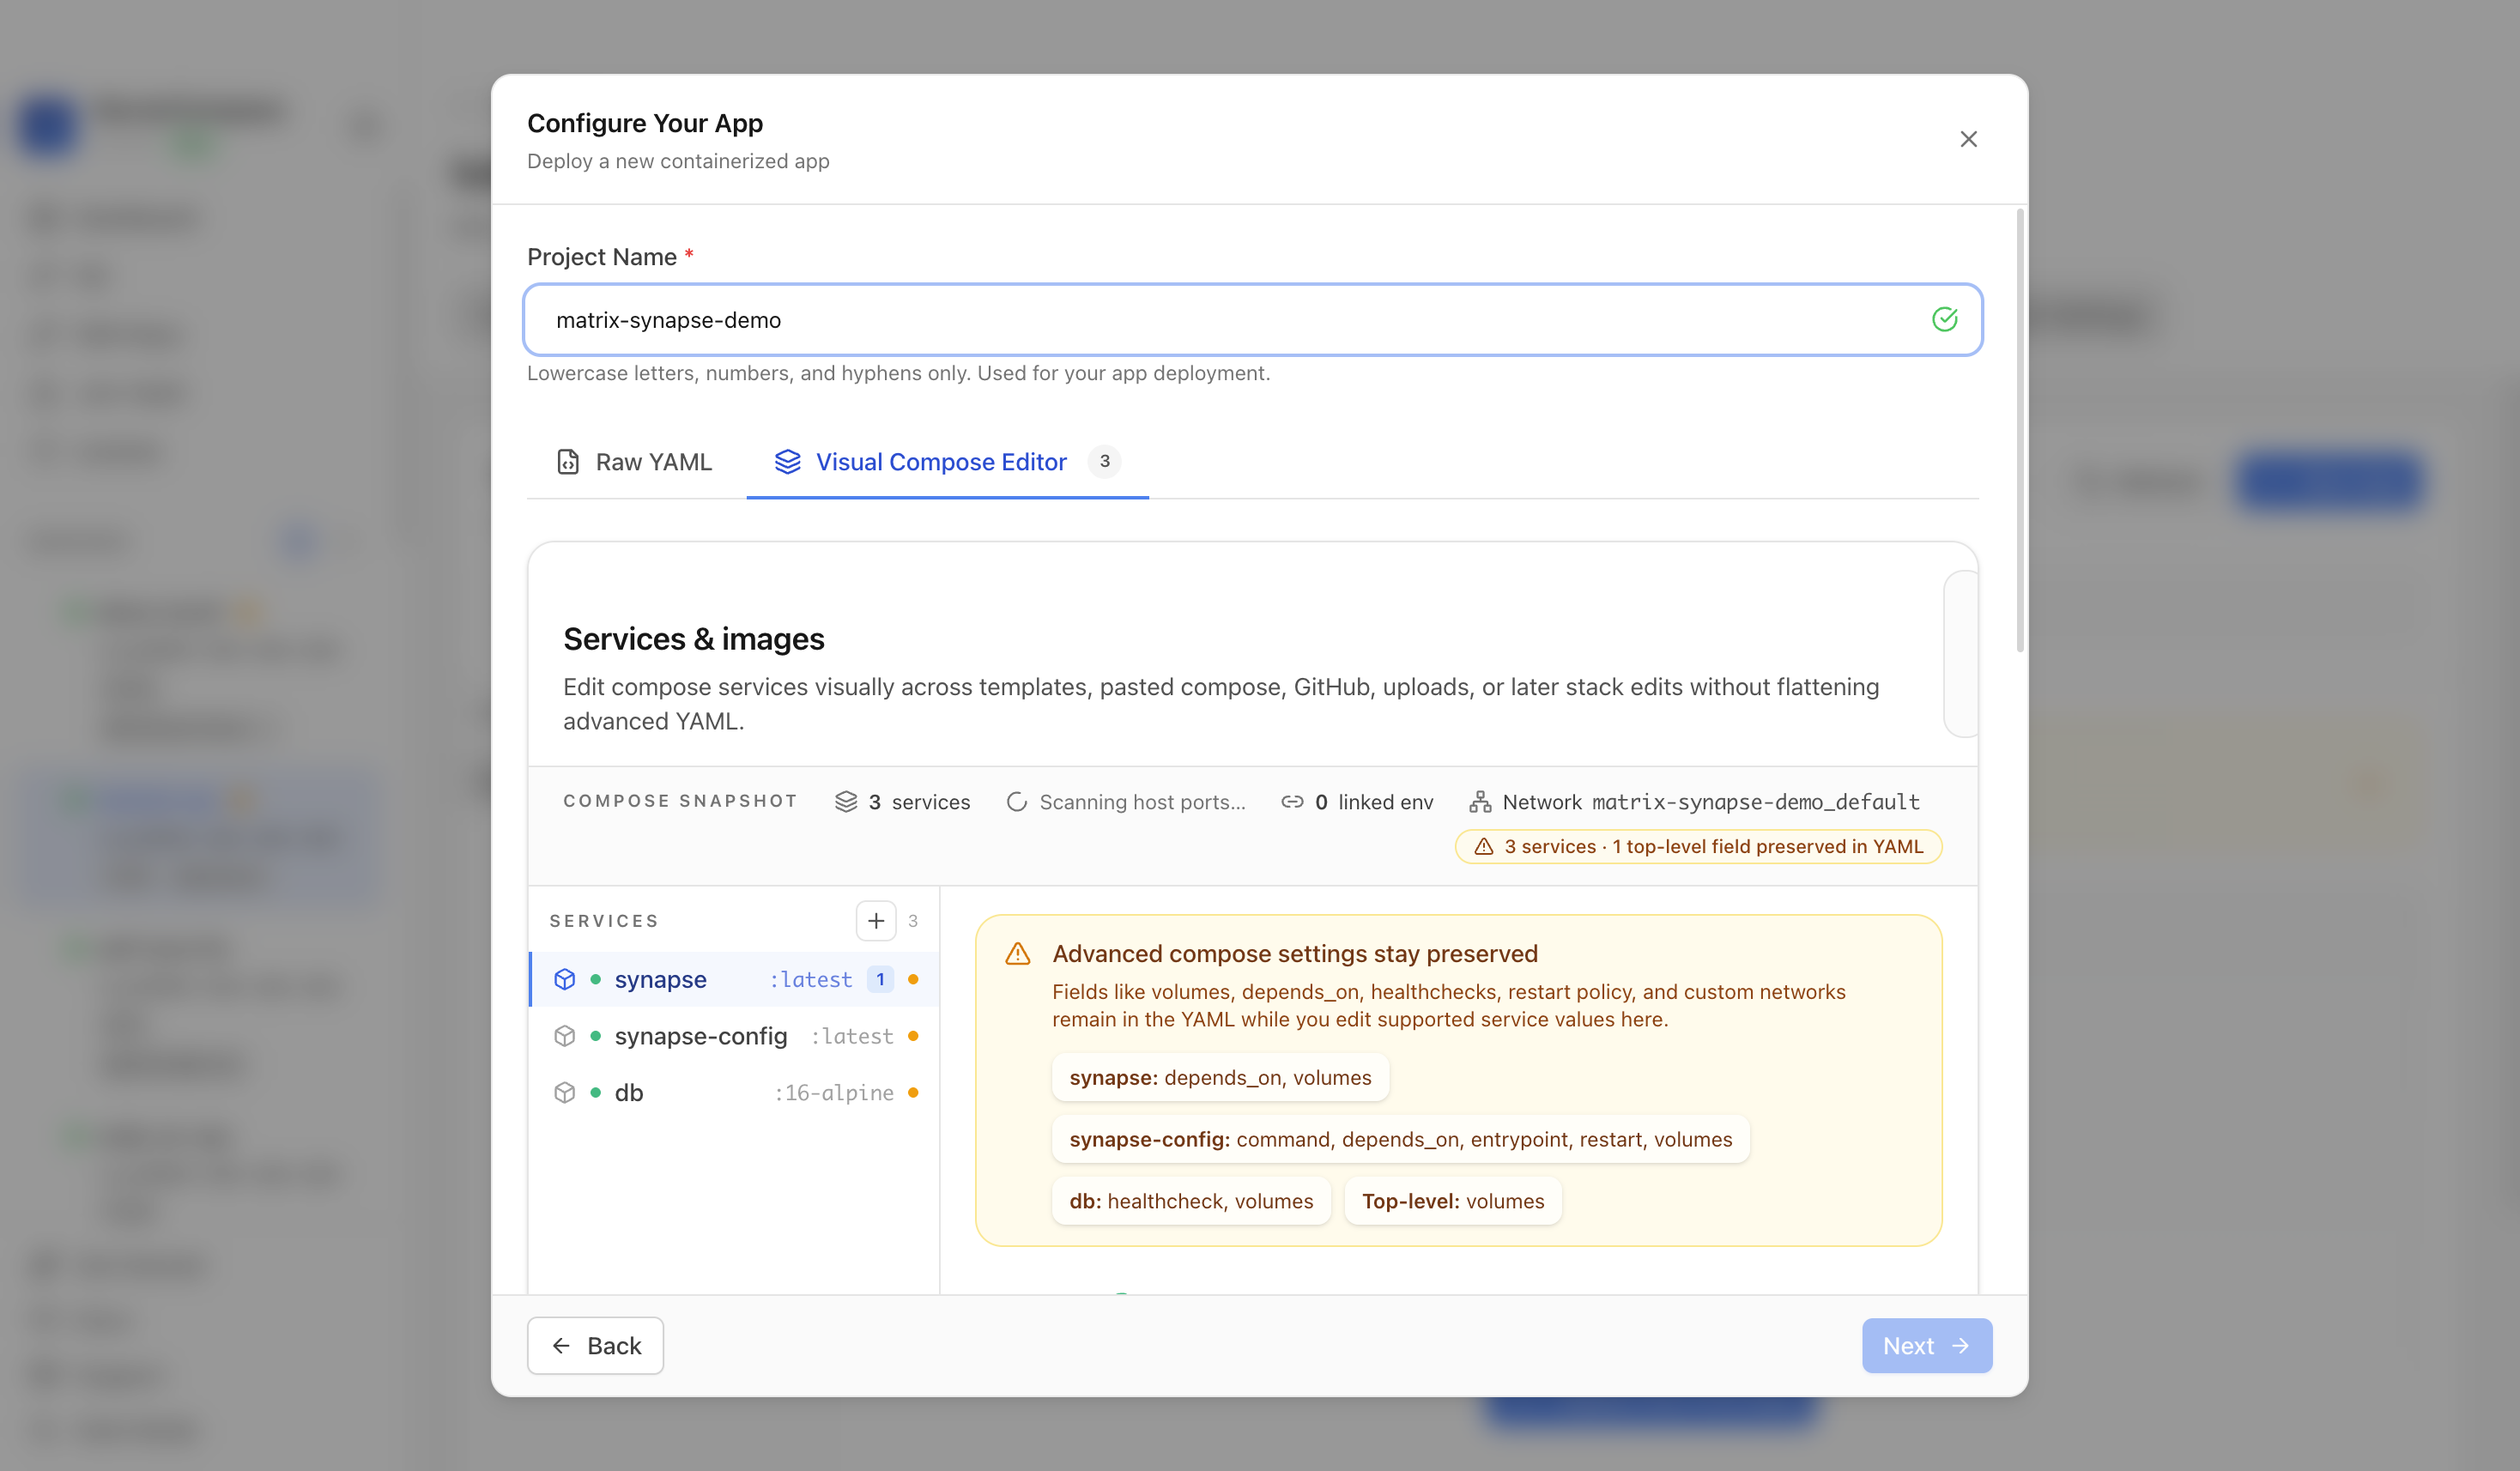Close the Configure Your App dialog

(1968, 139)
